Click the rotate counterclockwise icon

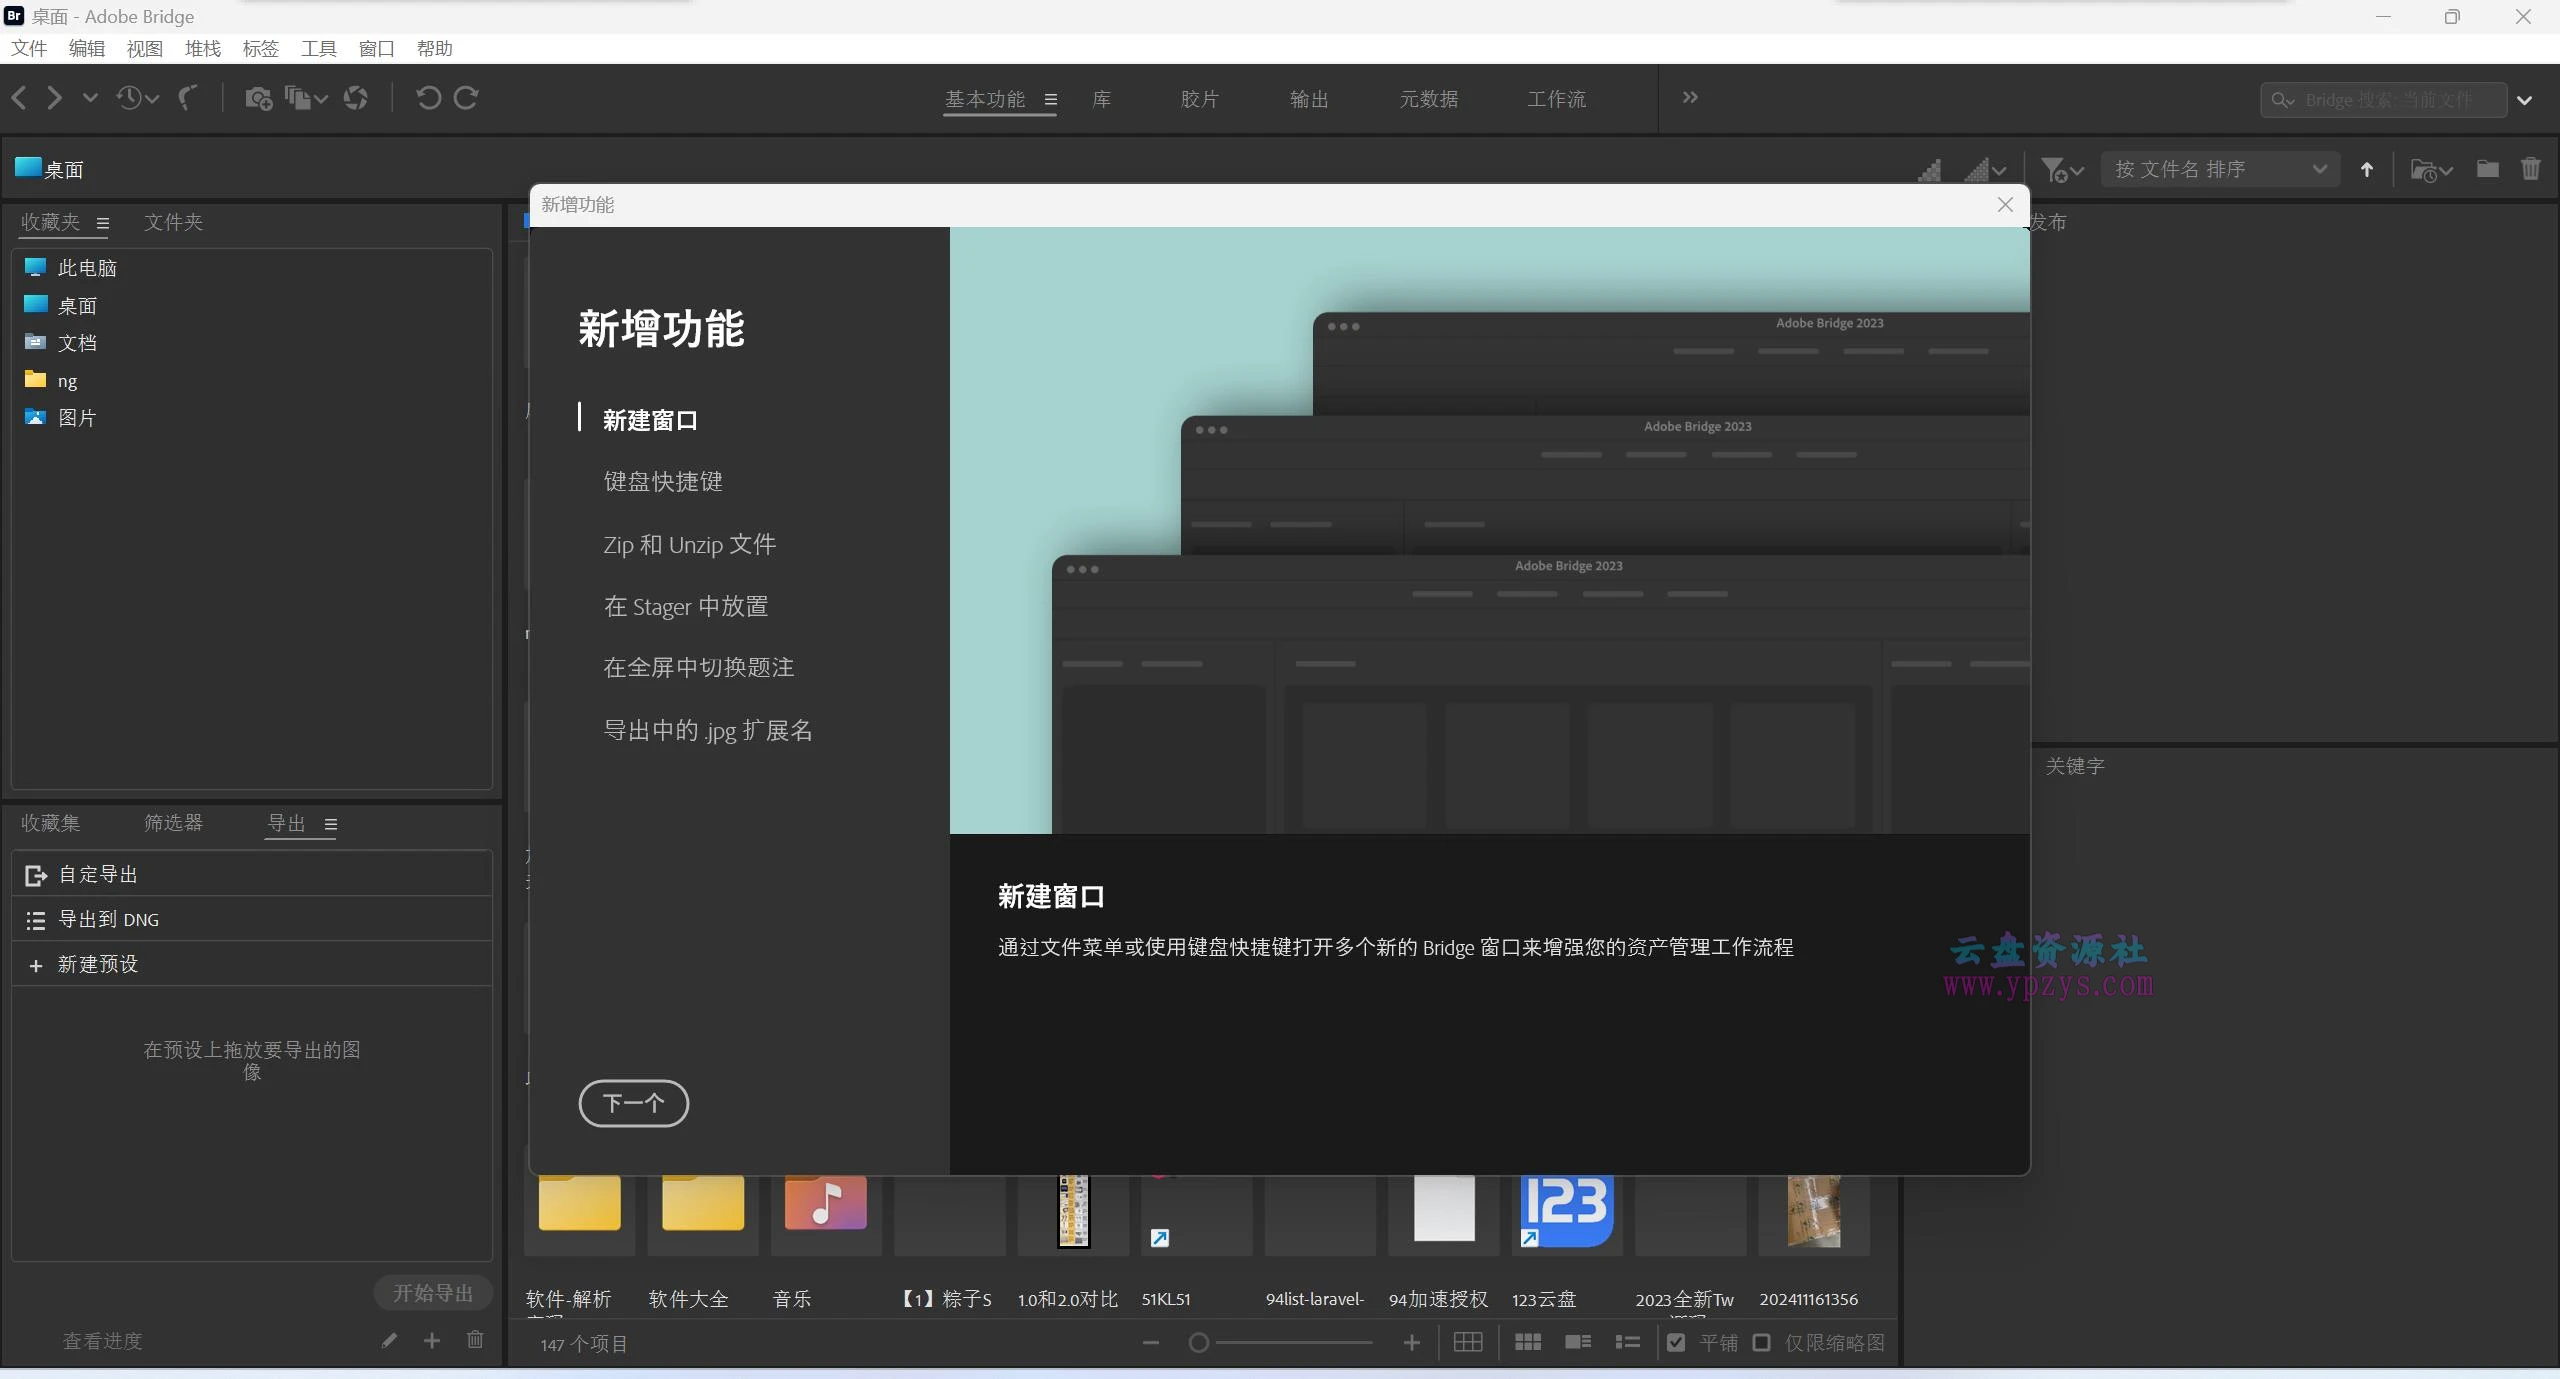coord(427,97)
